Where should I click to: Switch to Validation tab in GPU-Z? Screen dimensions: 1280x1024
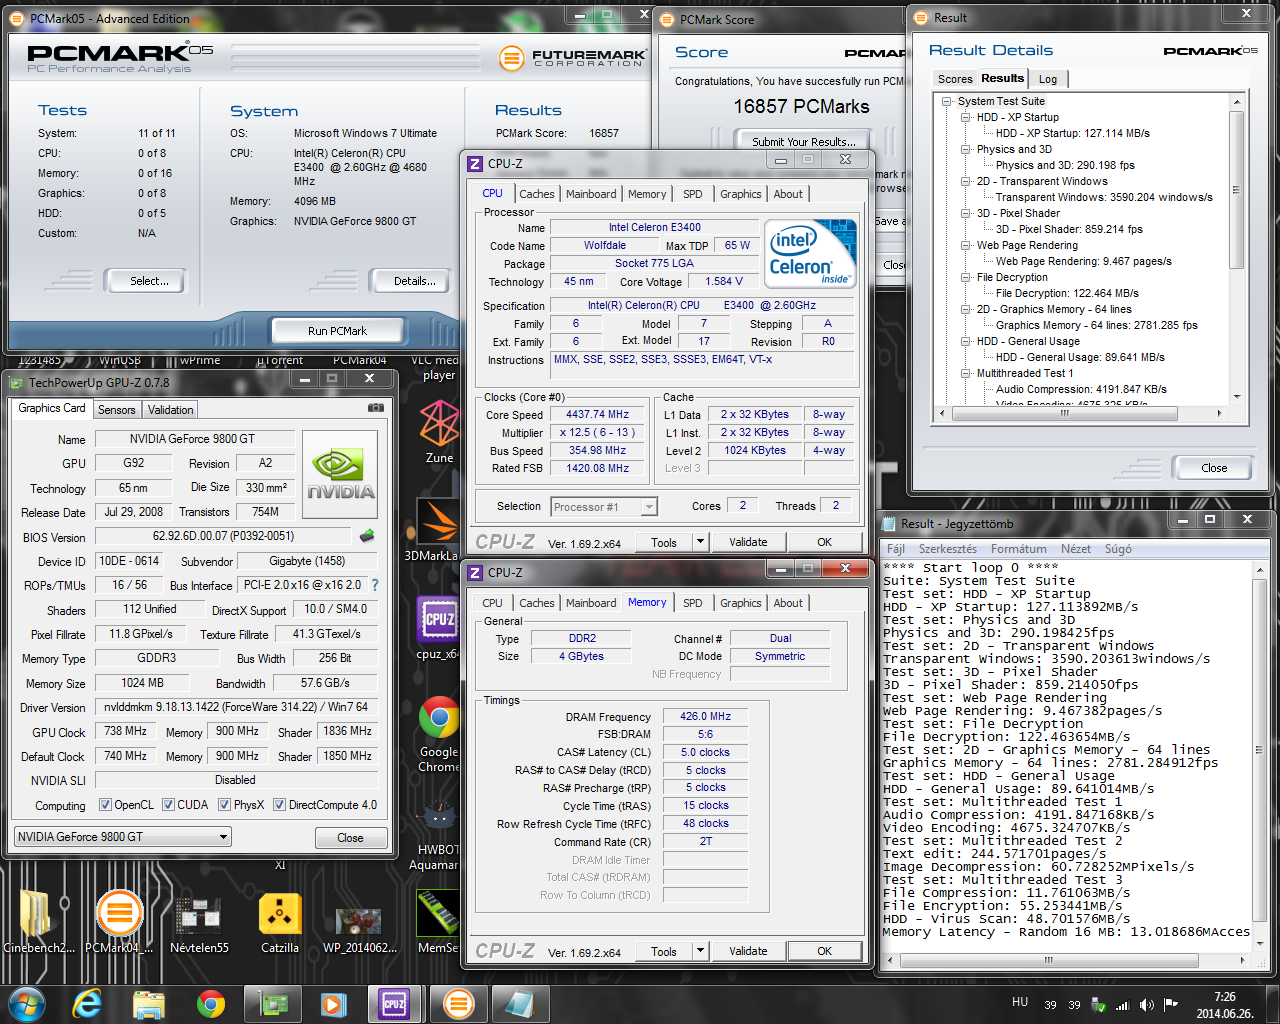(170, 410)
